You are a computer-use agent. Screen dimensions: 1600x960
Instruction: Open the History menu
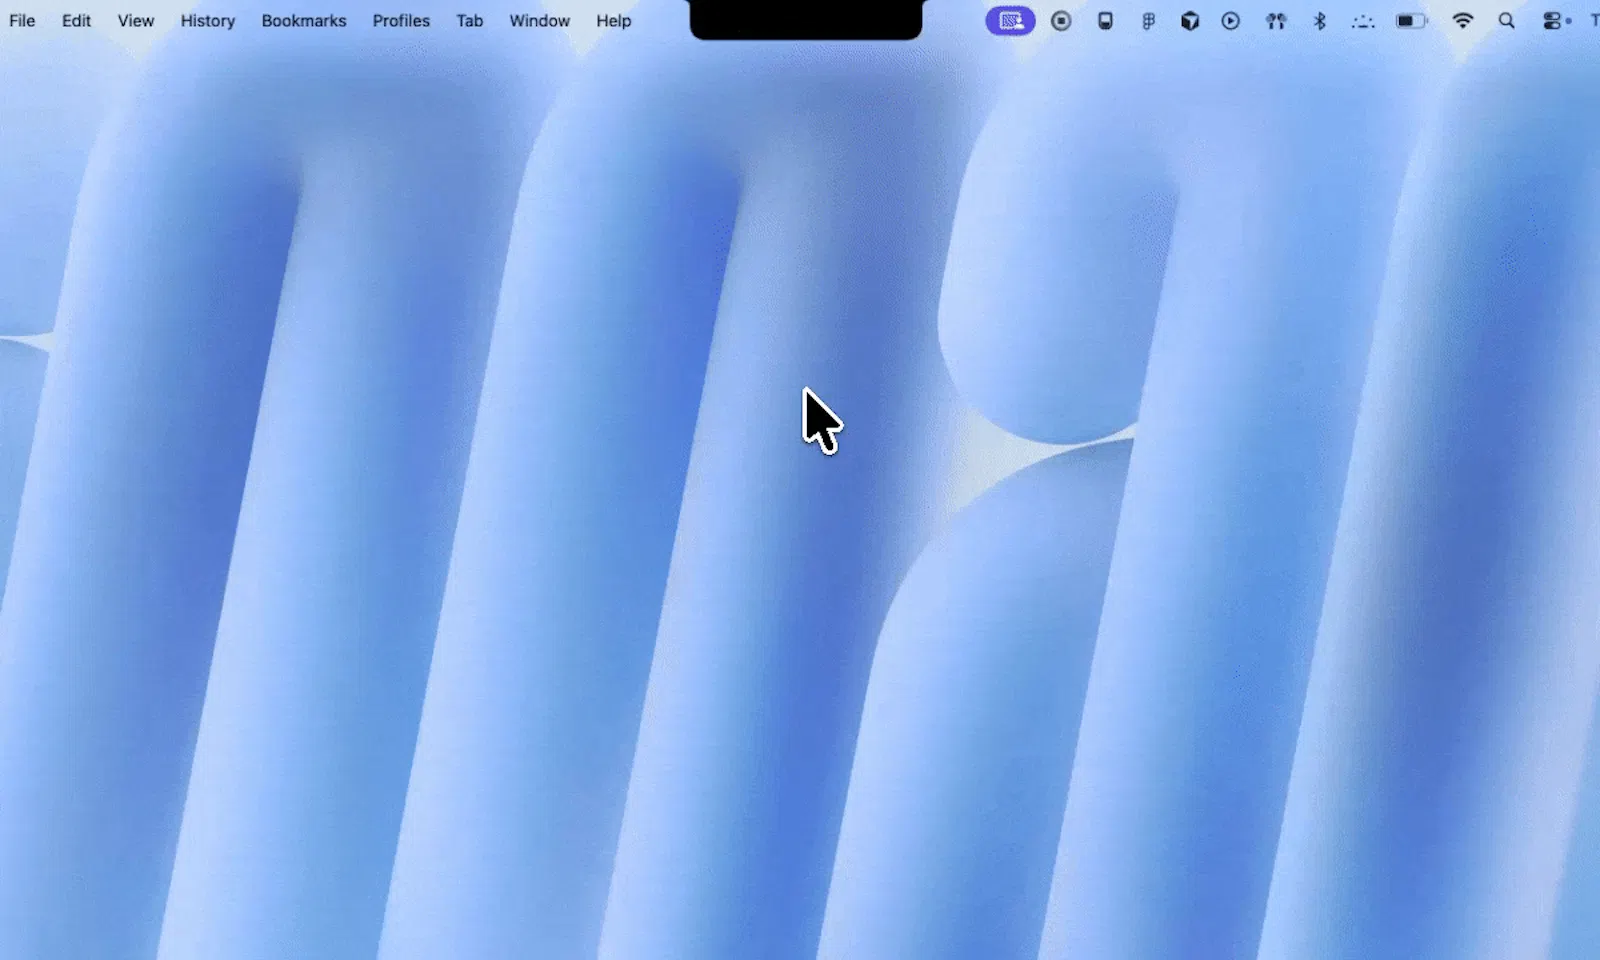(208, 20)
